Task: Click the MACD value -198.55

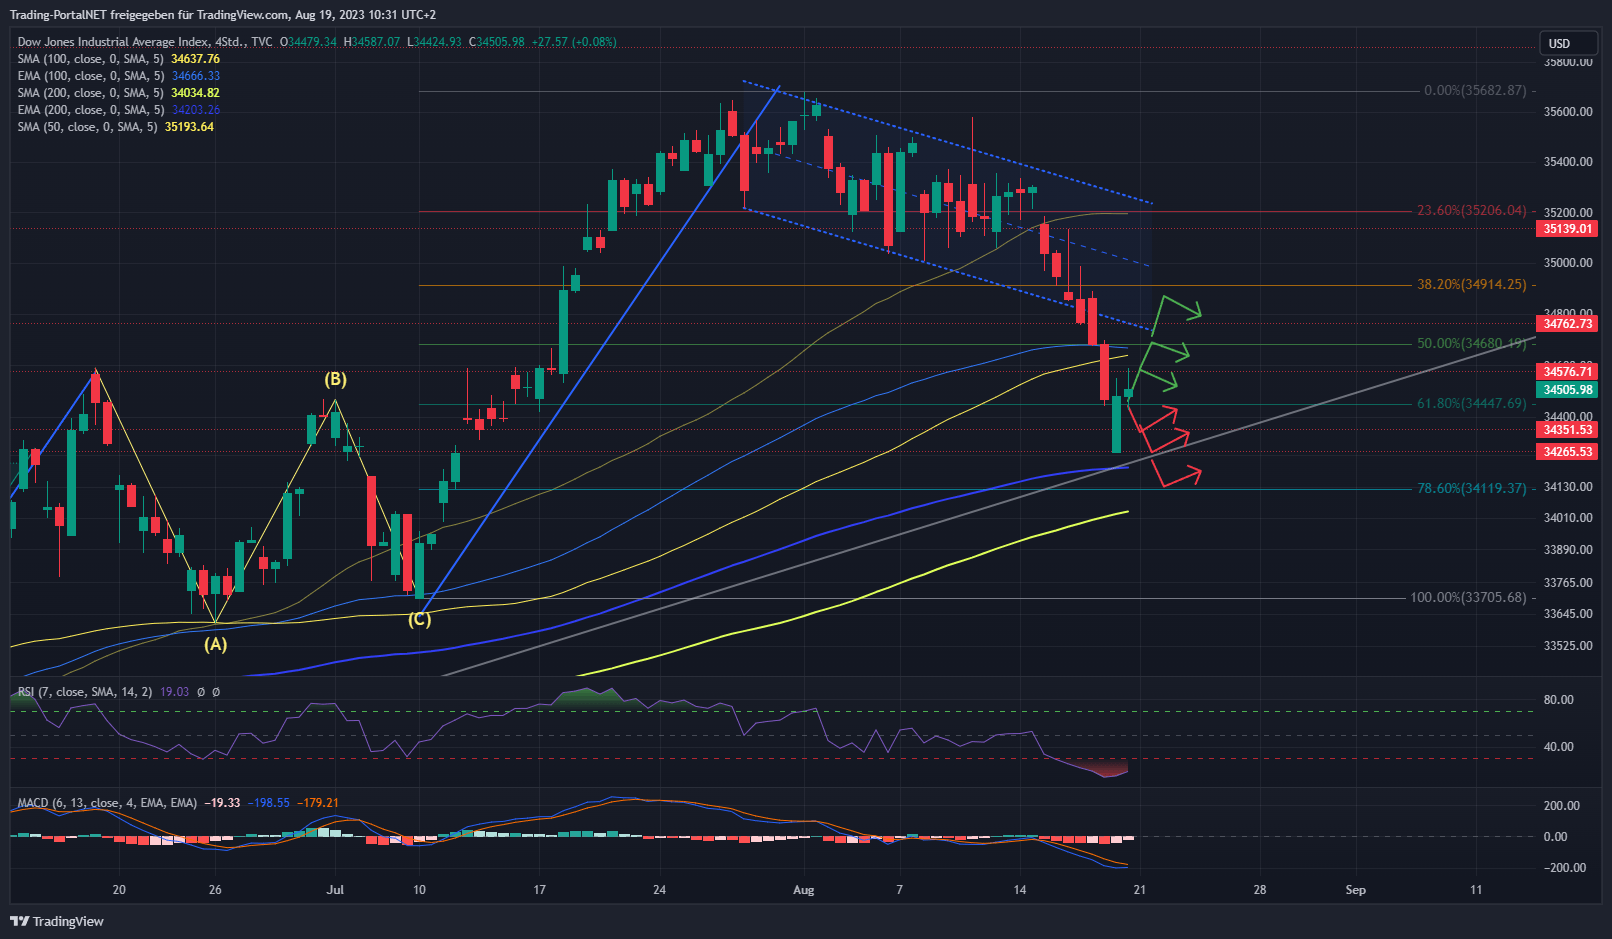Action: pos(271,803)
